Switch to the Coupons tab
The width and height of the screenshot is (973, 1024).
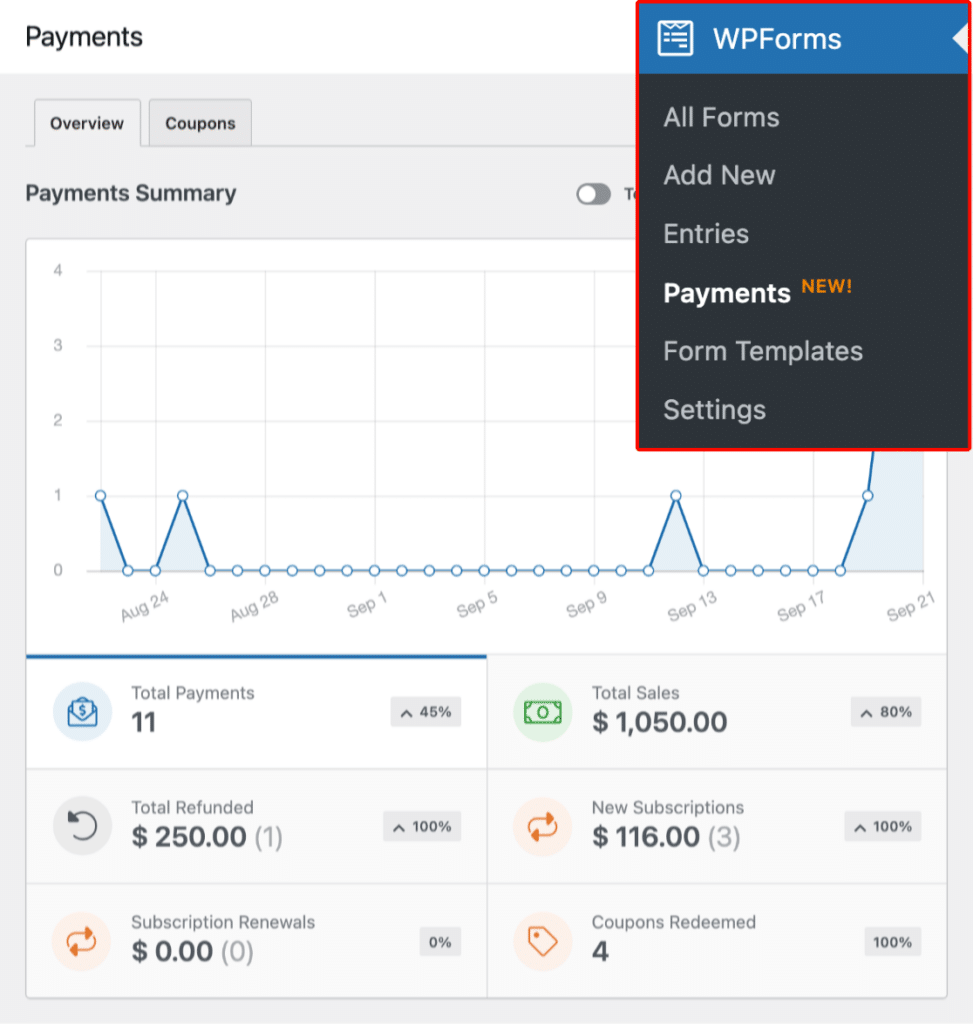199,122
